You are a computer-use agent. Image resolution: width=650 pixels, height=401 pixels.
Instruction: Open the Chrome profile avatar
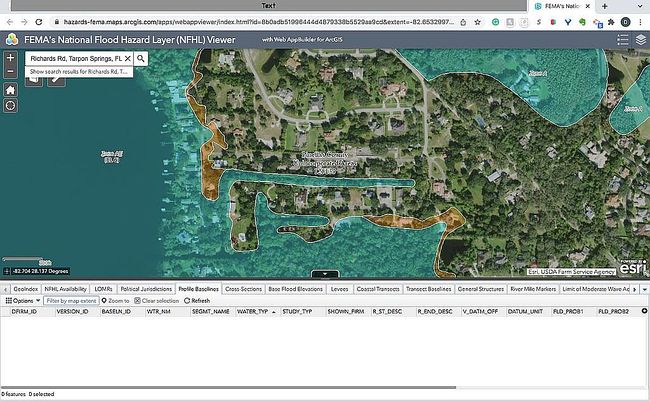[x=626, y=22]
